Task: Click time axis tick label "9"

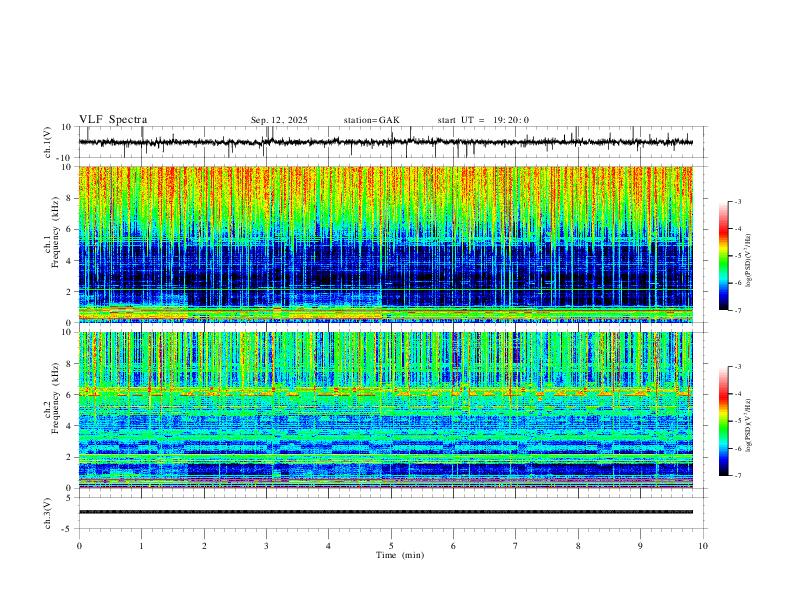Action: 640,546
